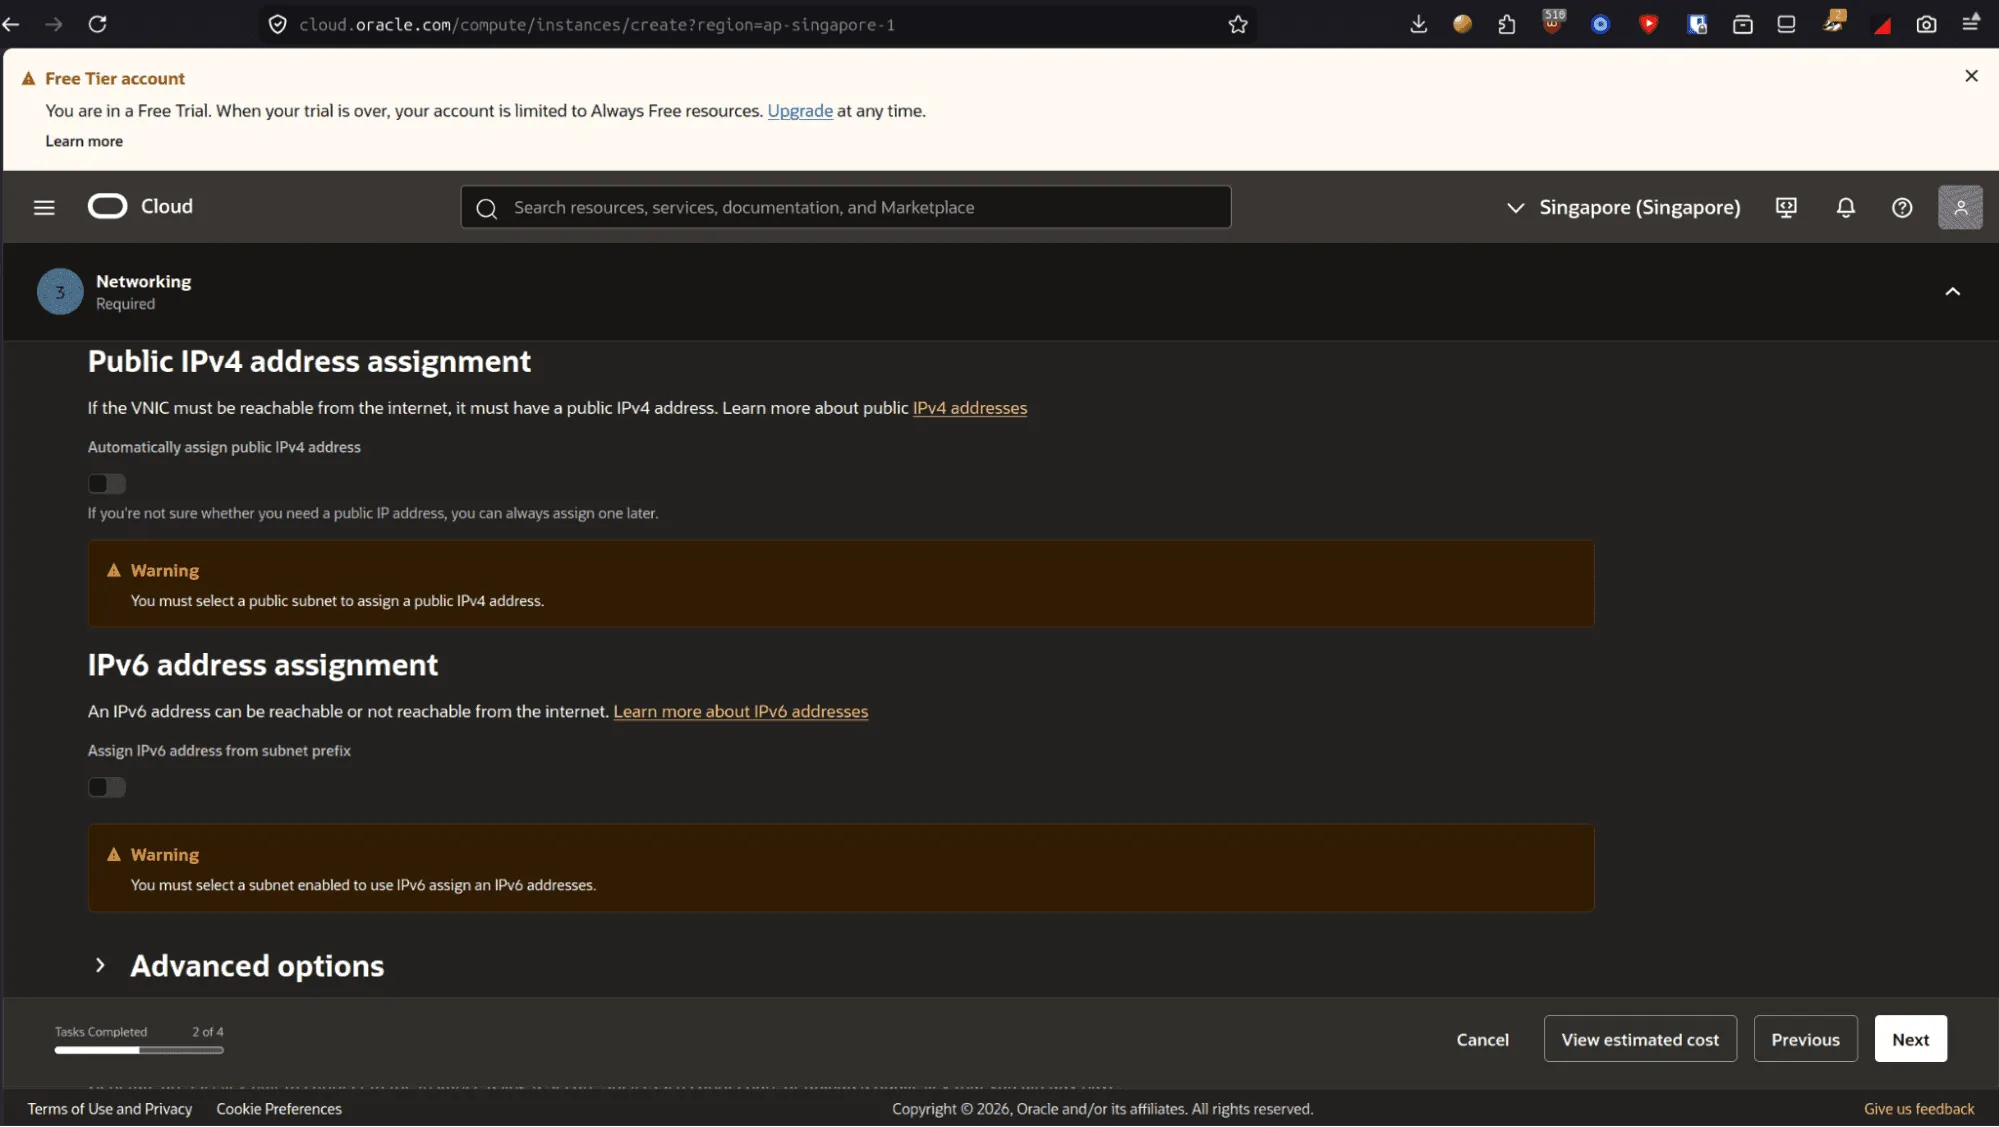Bookmark this page with the star
Screen dimensions: 1999x1127
[x=1238, y=24]
